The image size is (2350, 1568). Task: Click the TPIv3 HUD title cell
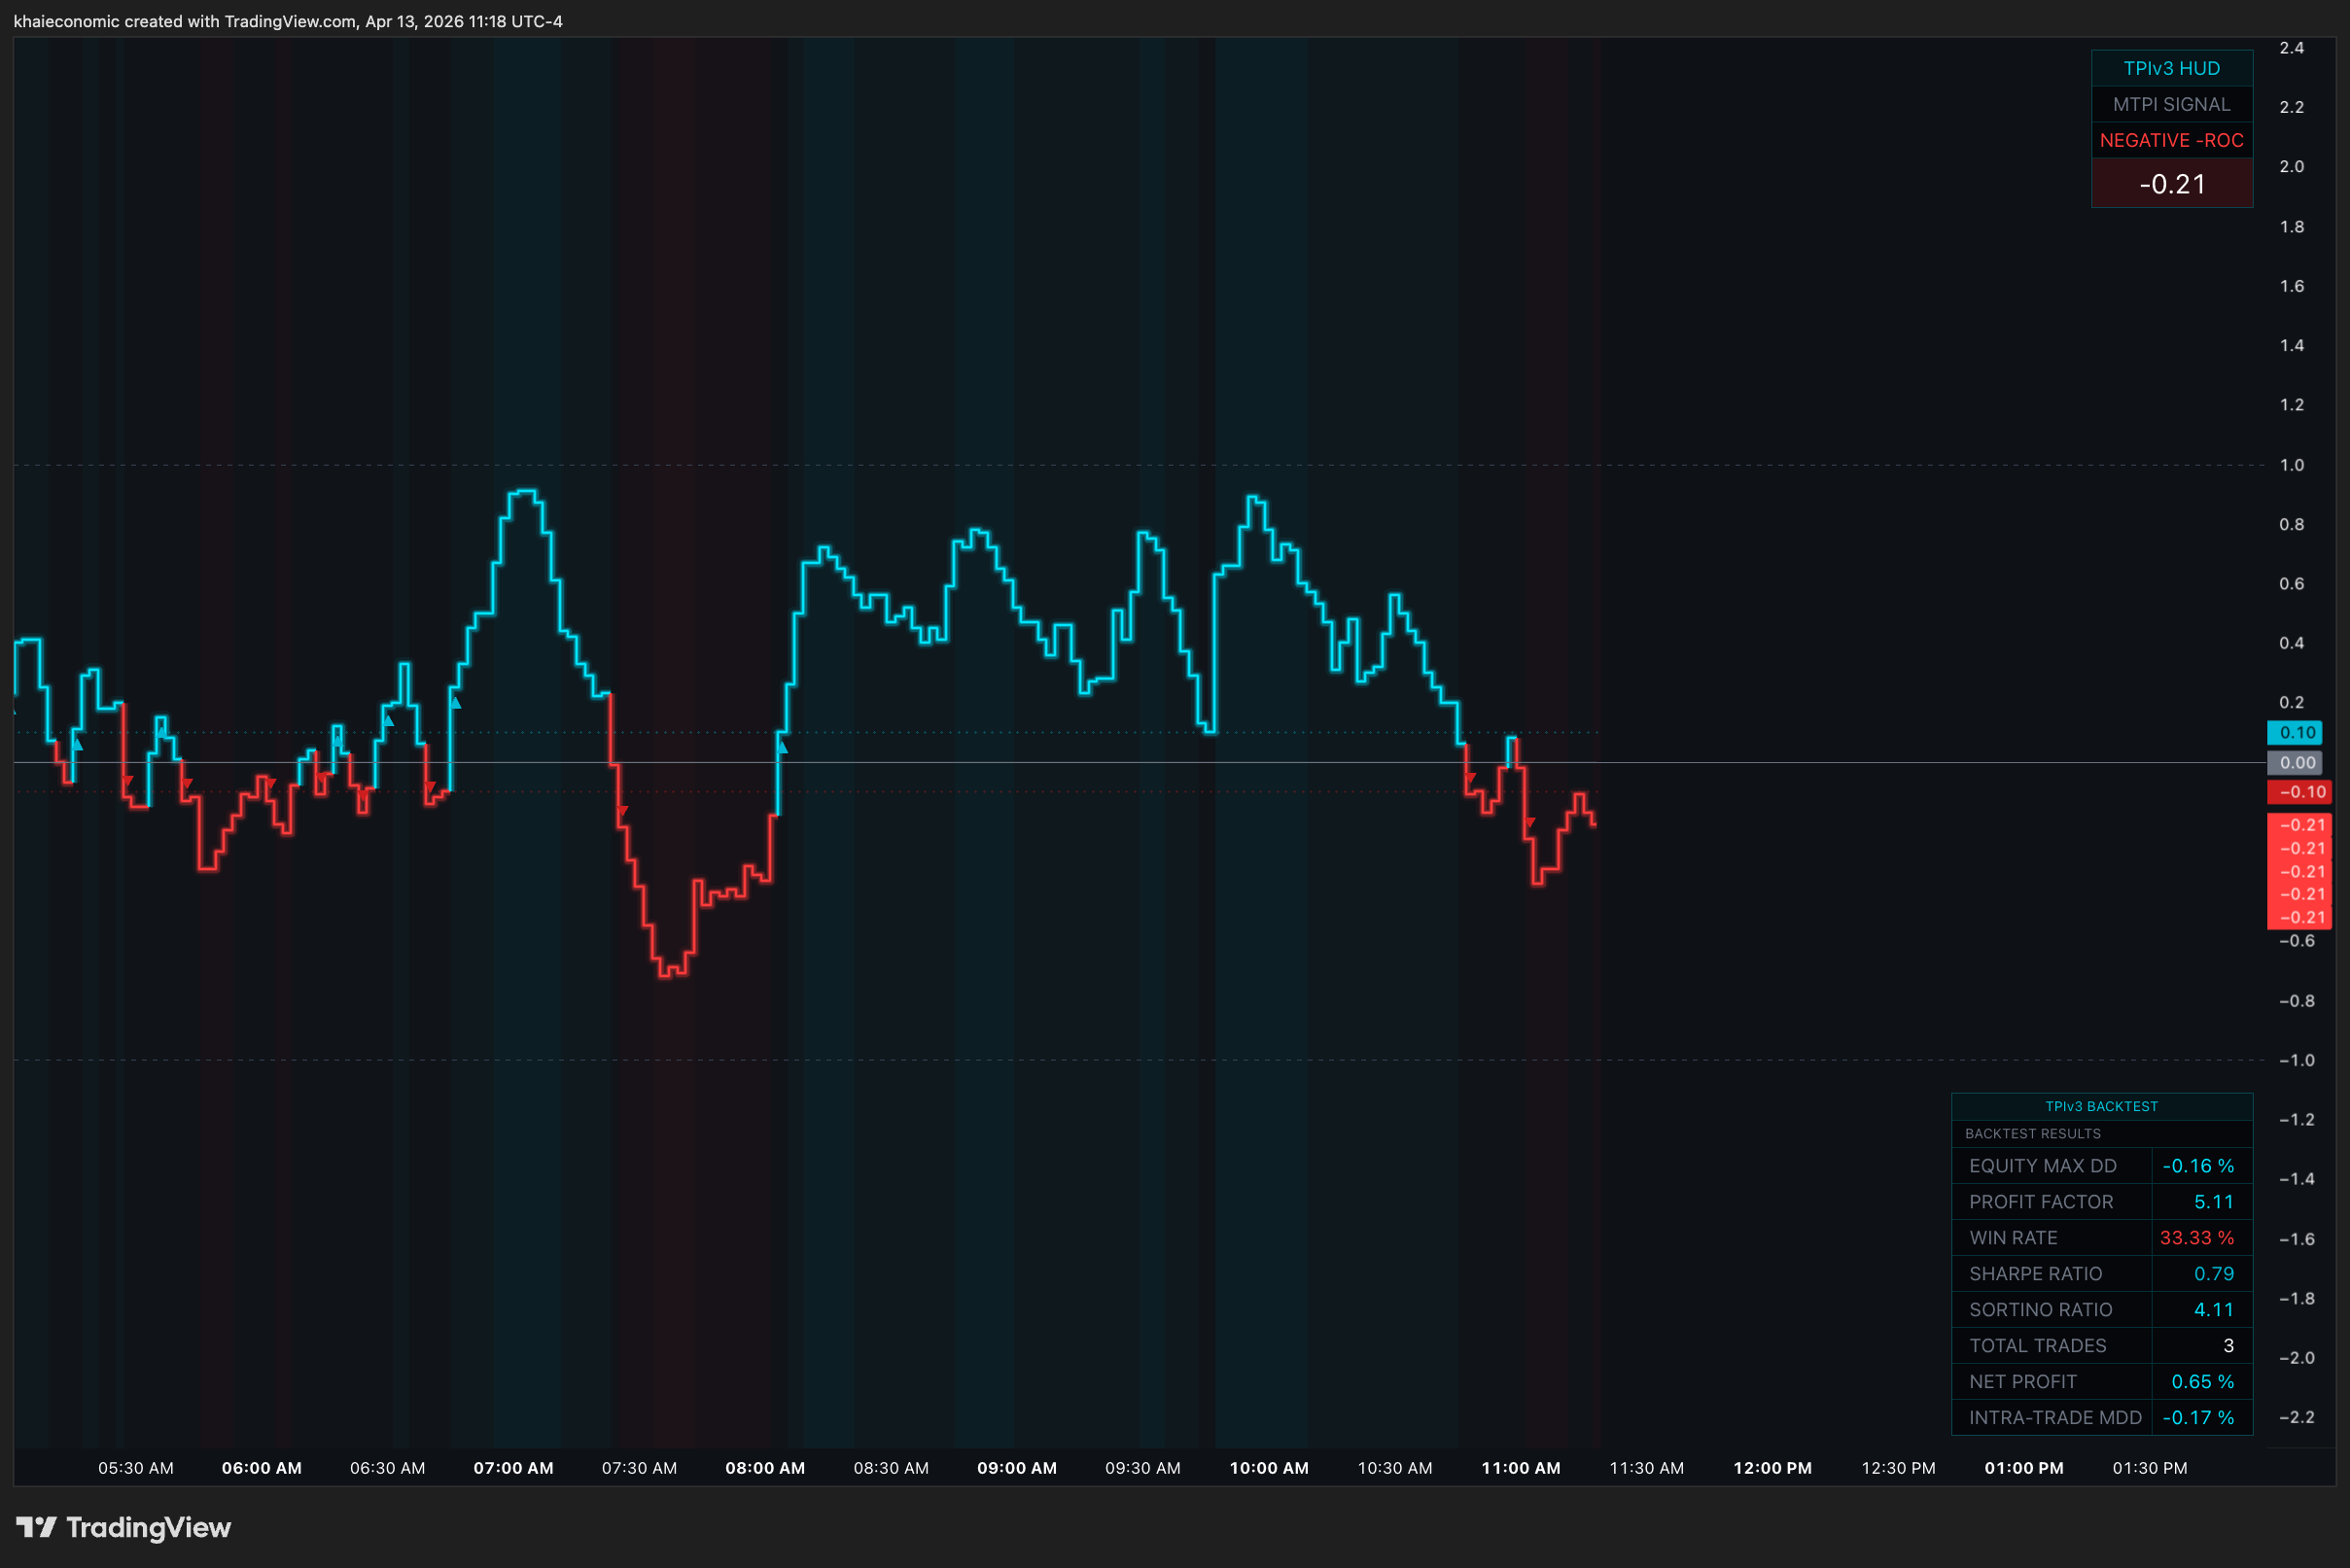(x=2171, y=68)
